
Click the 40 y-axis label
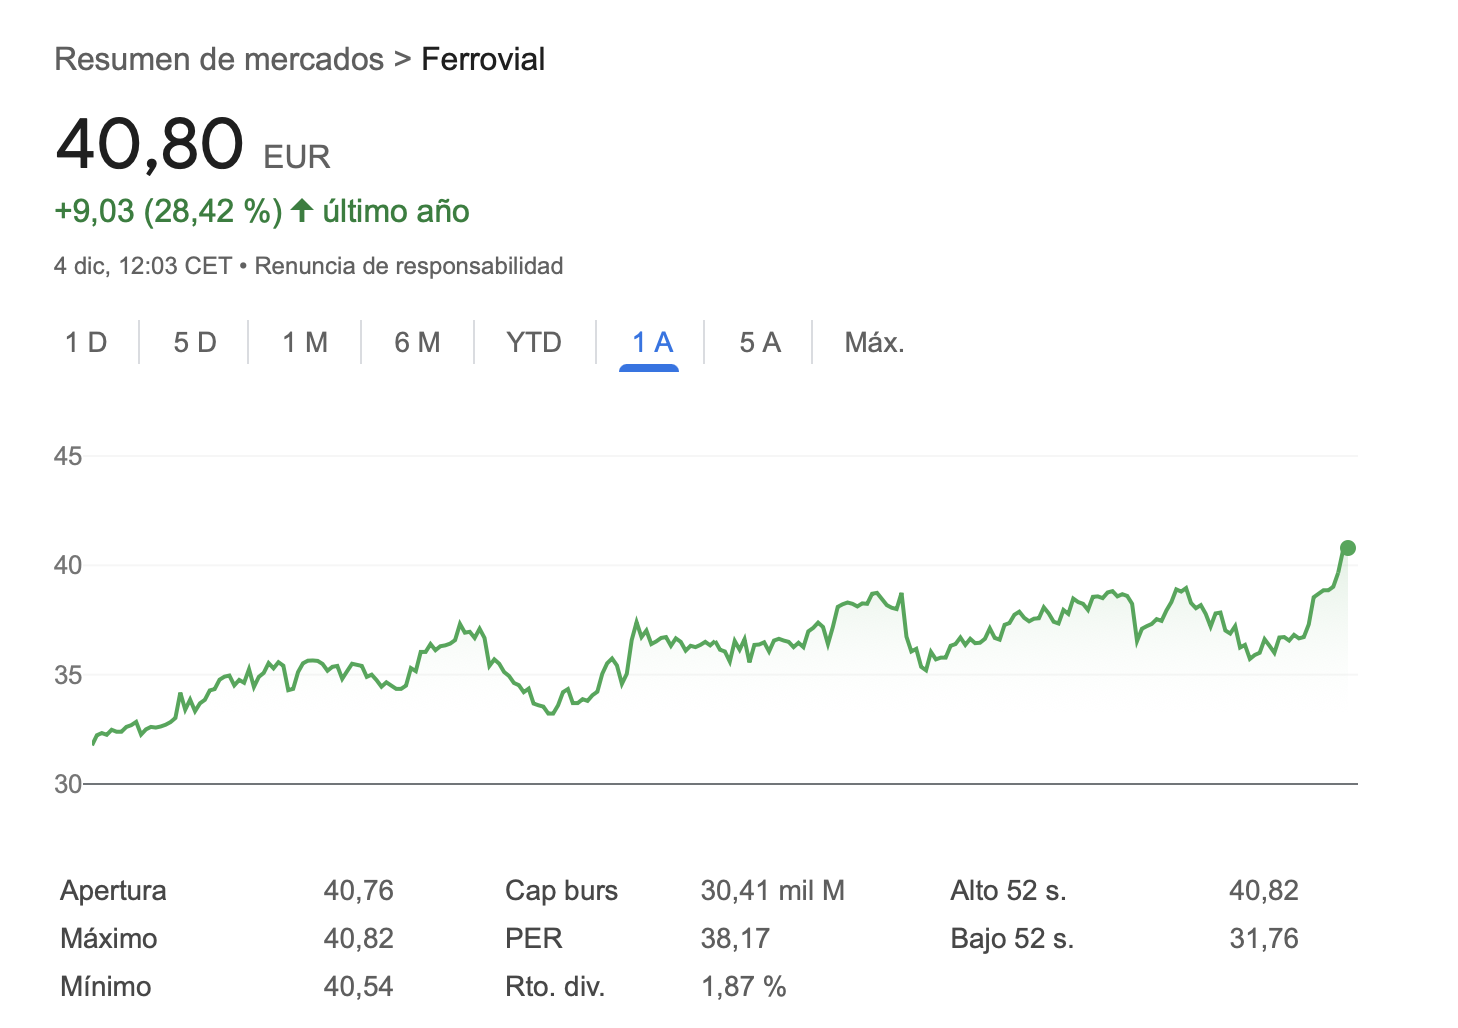point(68,566)
